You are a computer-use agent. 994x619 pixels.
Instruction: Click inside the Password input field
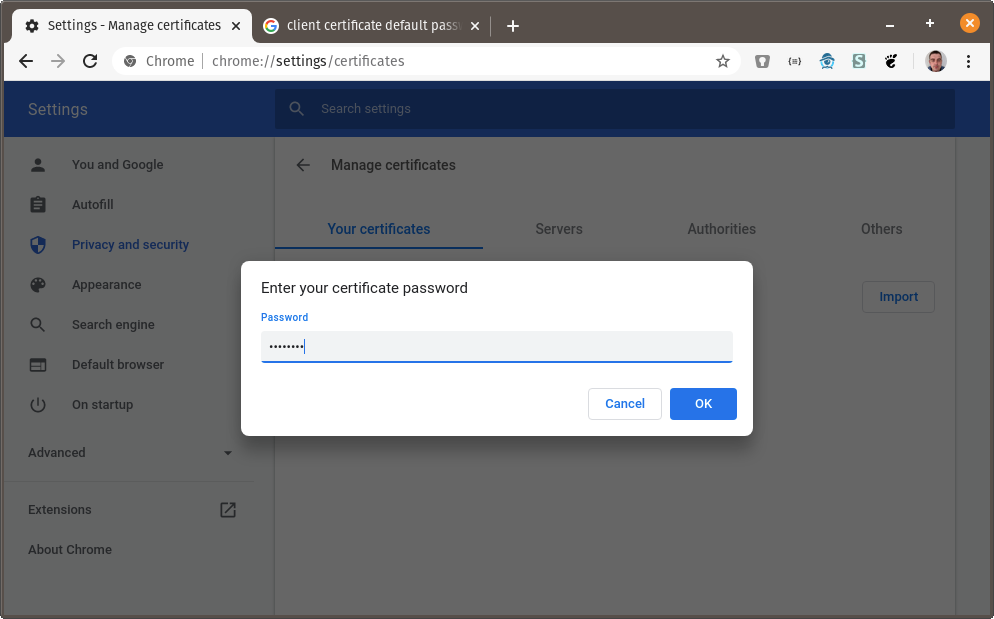496,345
